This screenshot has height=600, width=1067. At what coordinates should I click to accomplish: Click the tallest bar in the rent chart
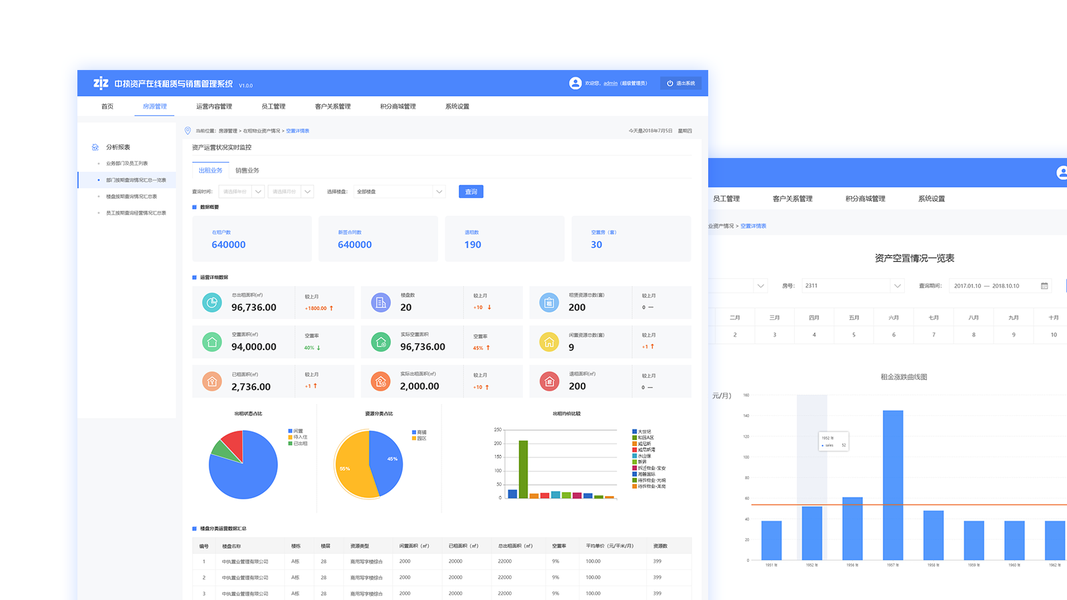(x=893, y=485)
